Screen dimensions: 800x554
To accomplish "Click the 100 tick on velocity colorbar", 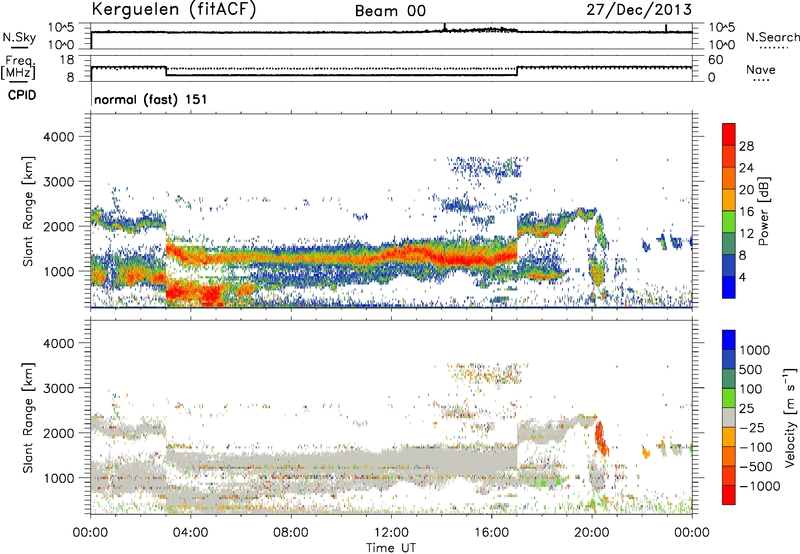I will point(751,389).
